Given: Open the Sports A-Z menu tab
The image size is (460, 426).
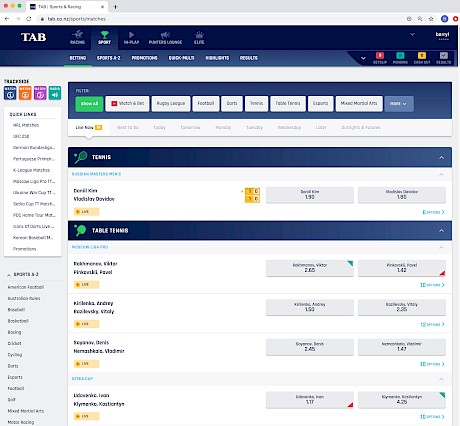Looking at the screenshot, I should 109,58.
